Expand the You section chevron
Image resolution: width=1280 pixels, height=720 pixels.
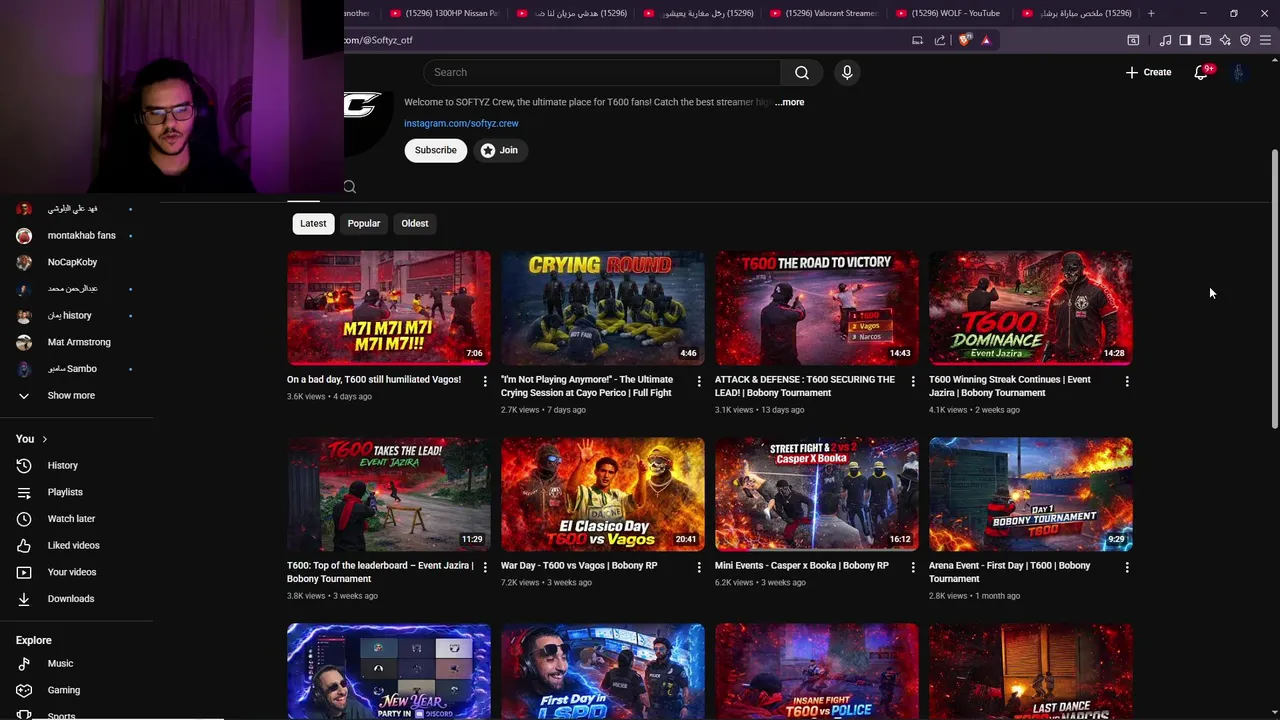coord(44,439)
